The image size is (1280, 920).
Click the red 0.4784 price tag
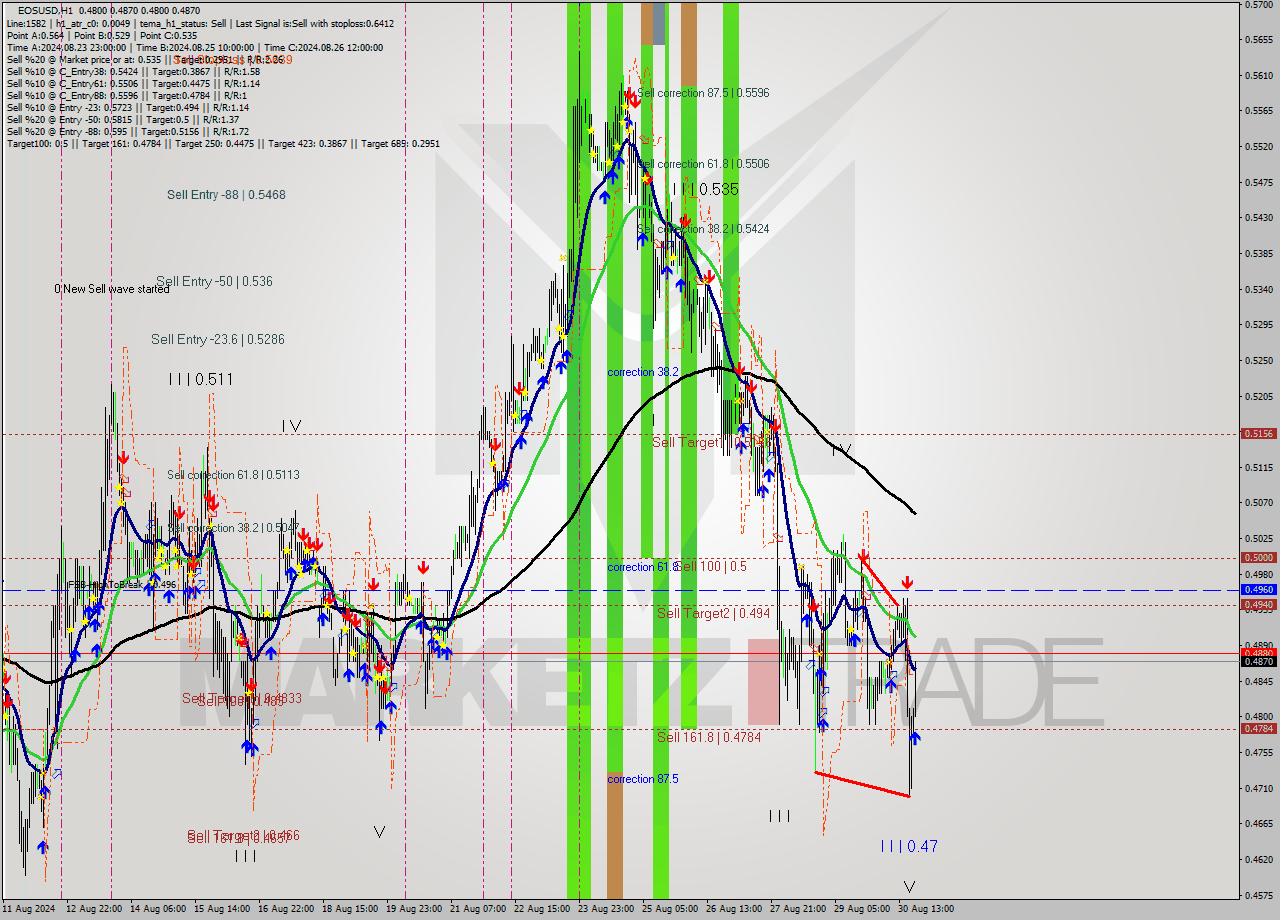click(x=1258, y=729)
